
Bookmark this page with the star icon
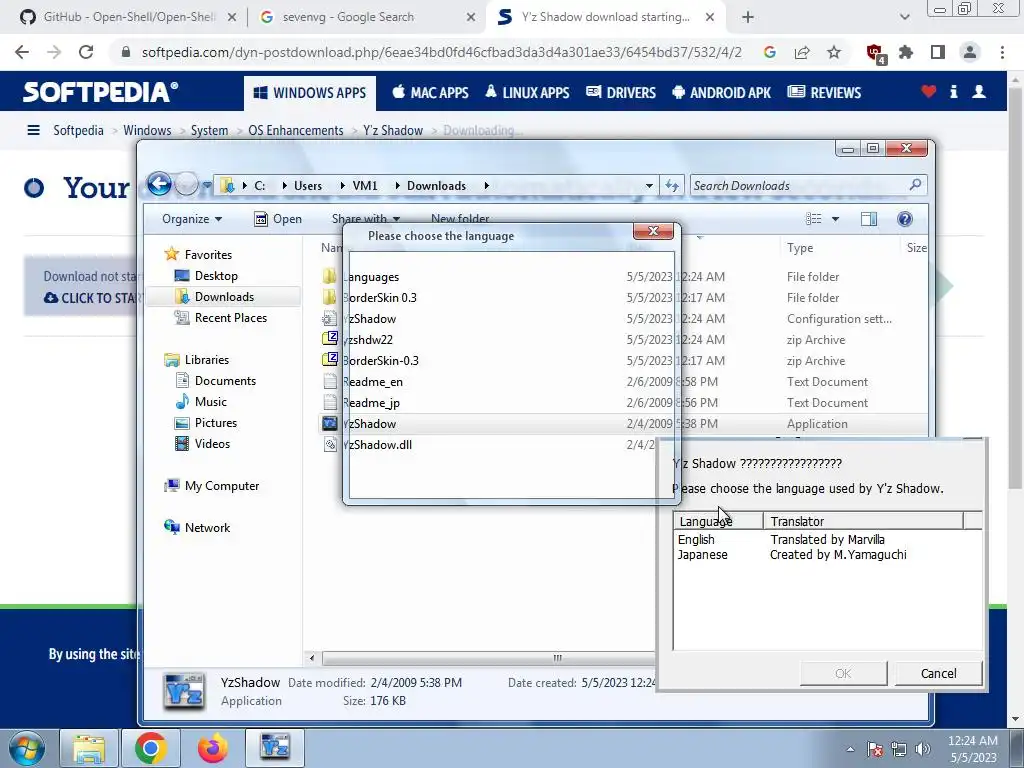pos(834,52)
